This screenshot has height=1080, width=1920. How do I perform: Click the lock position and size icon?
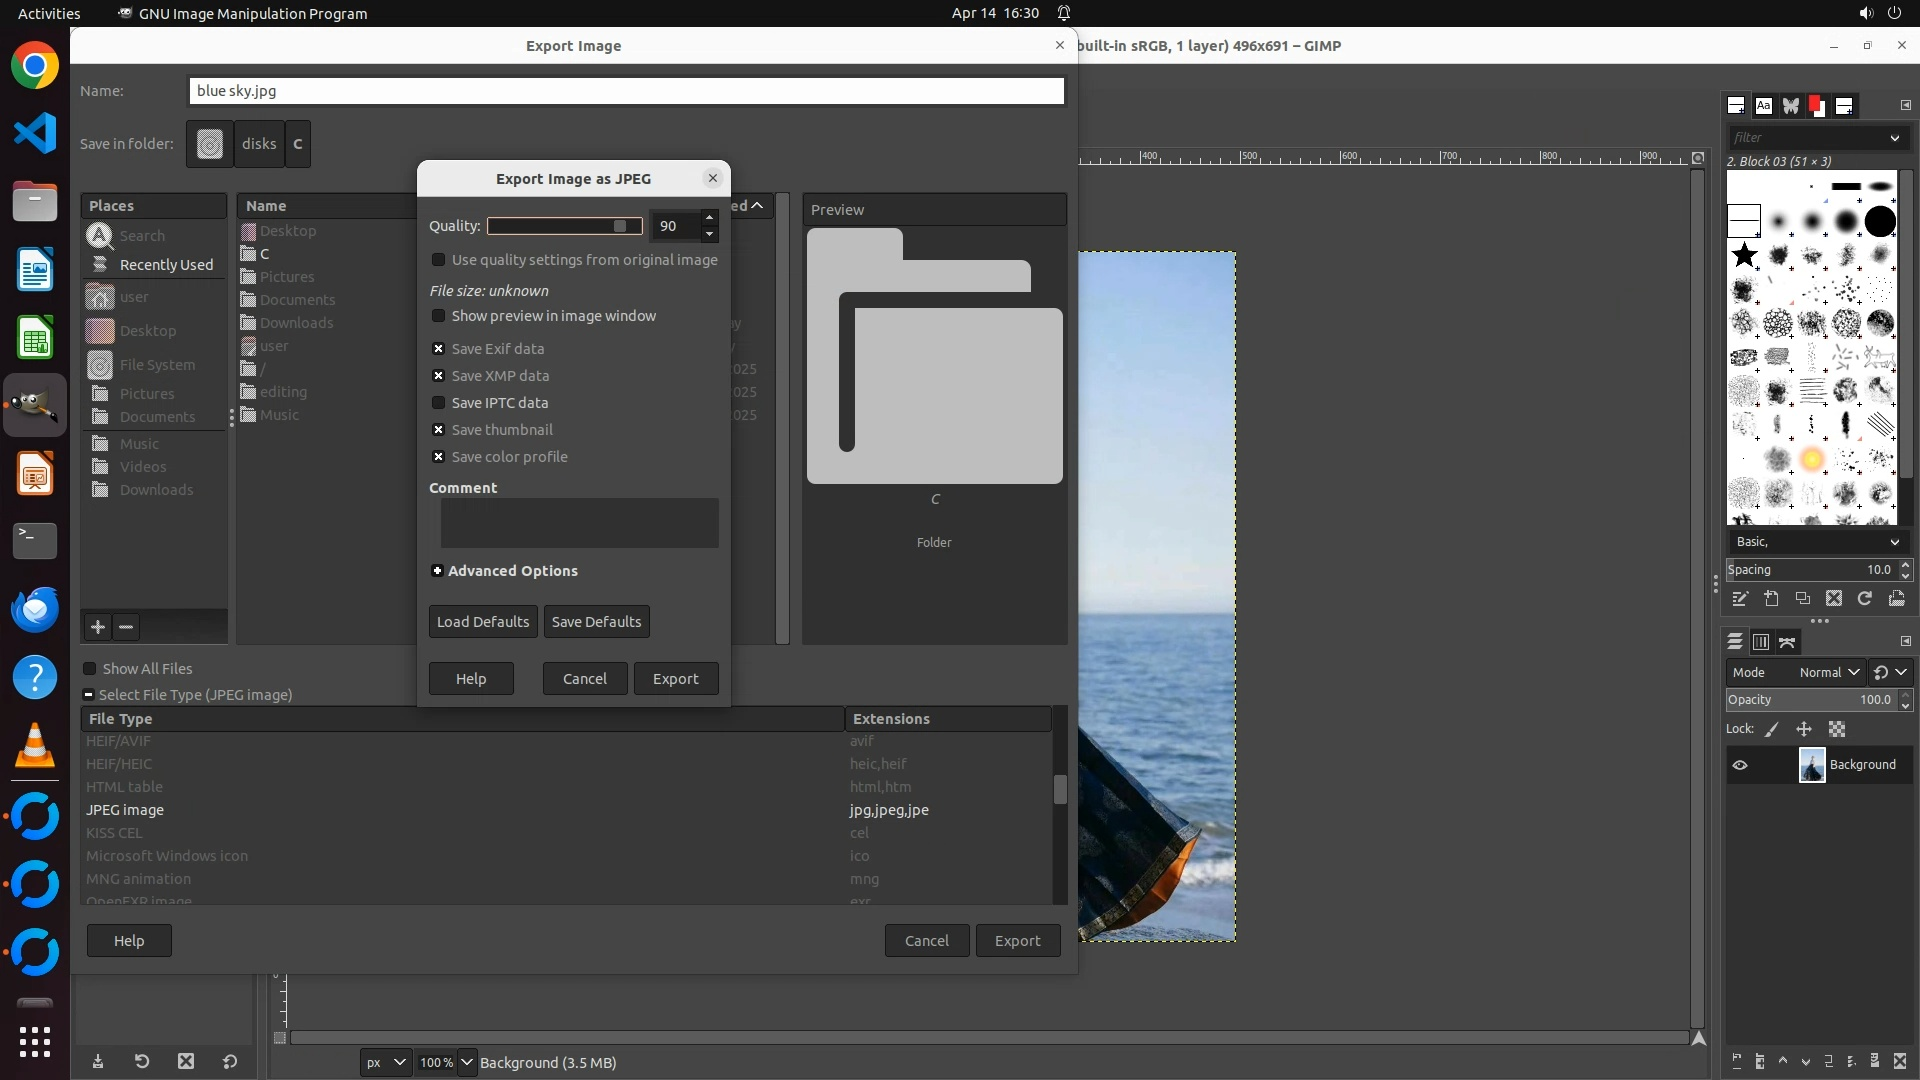coord(1804,730)
